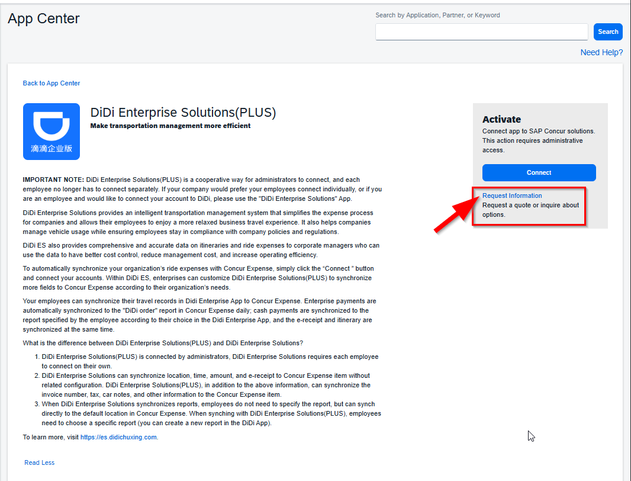
Task: Visit the es.didichuxing.com link
Action: click(x=119, y=437)
